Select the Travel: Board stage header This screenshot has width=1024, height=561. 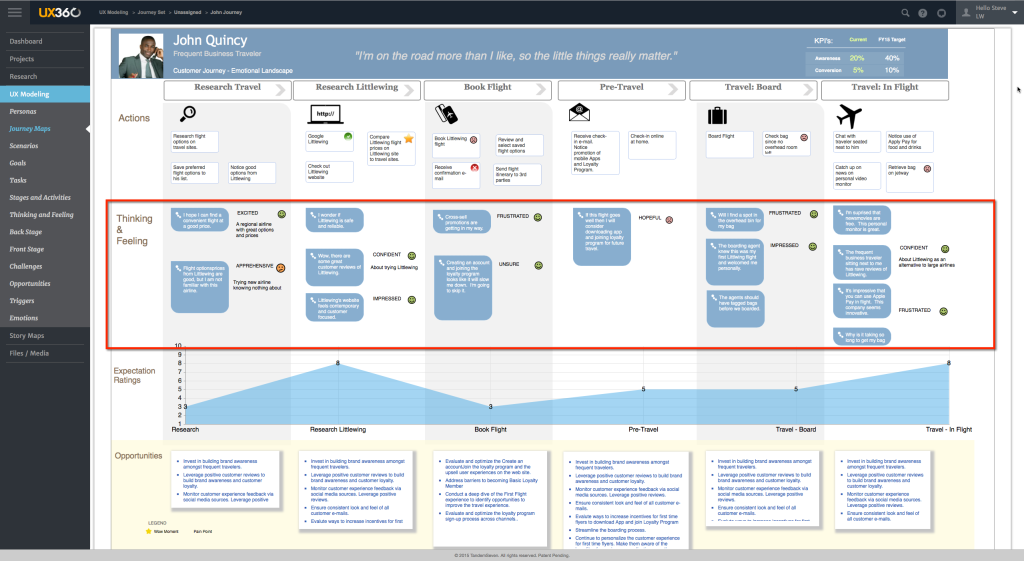click(753, 89)
